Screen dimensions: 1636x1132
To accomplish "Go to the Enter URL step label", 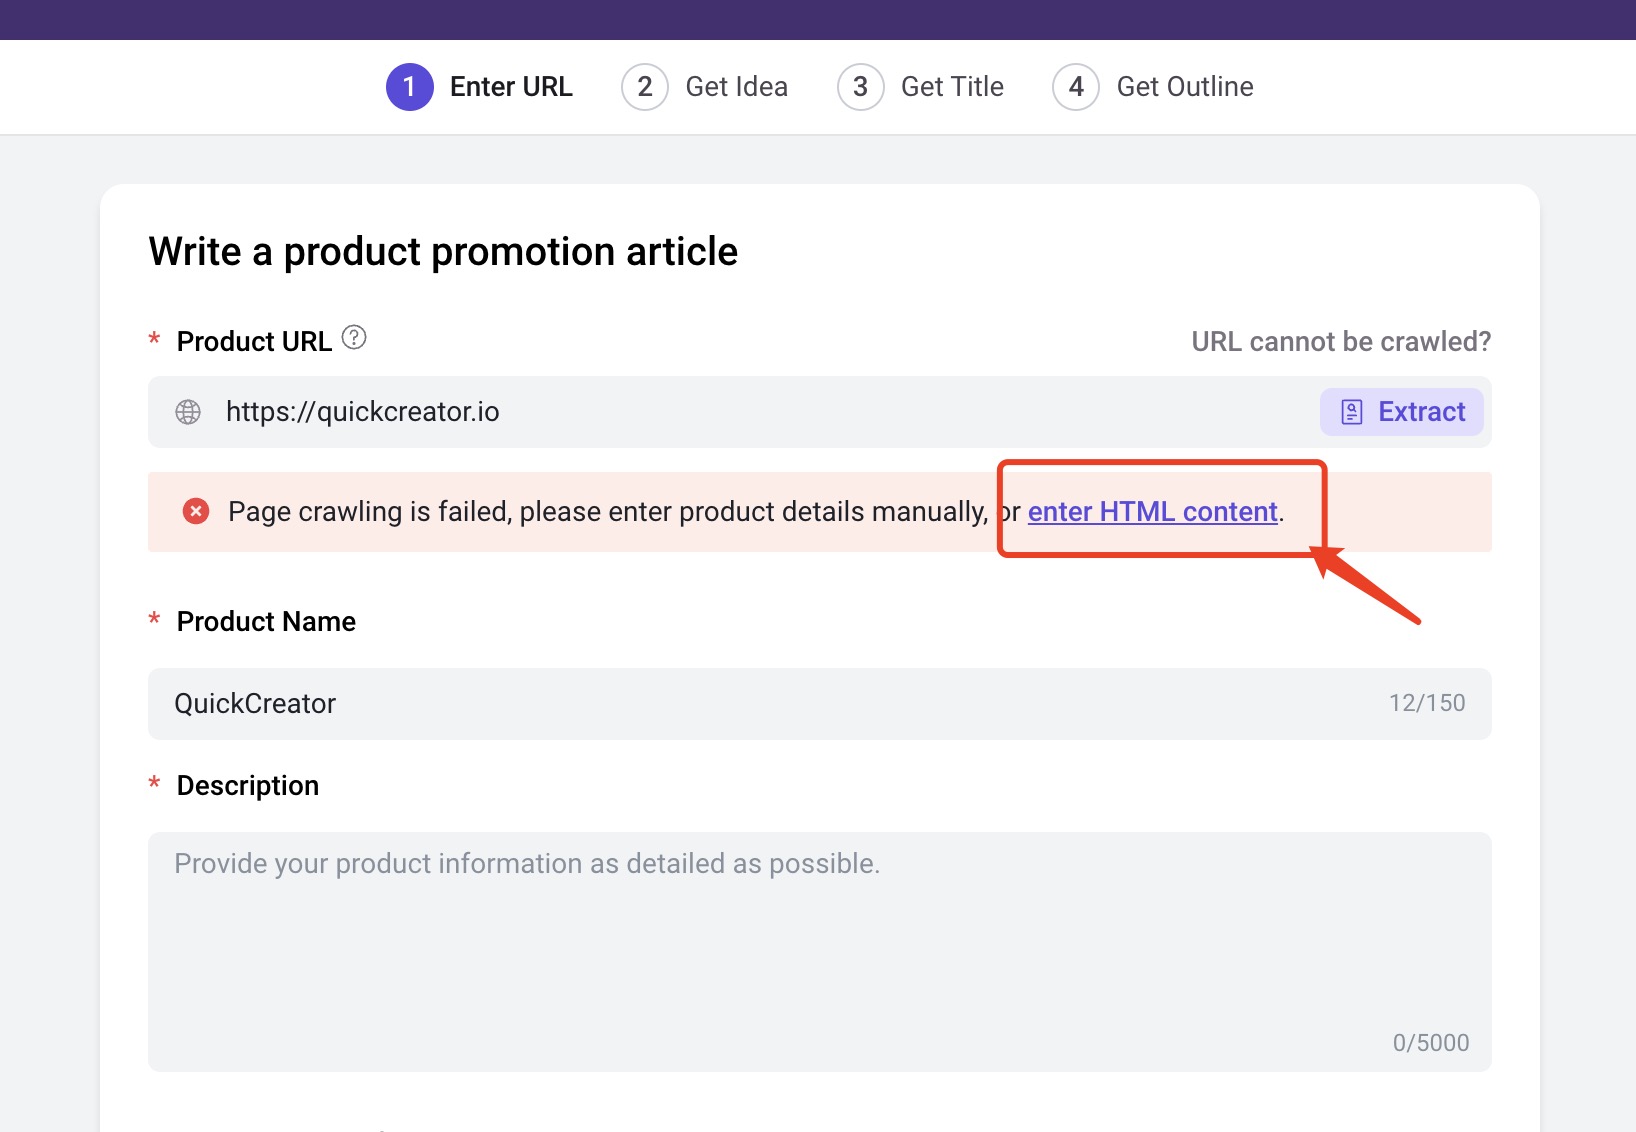I will click(x=511, y=87).
